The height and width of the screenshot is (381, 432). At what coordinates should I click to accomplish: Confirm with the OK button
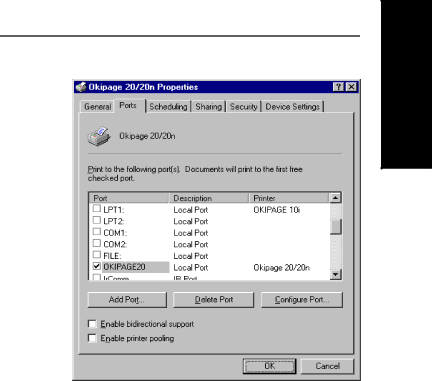(269, 366)
